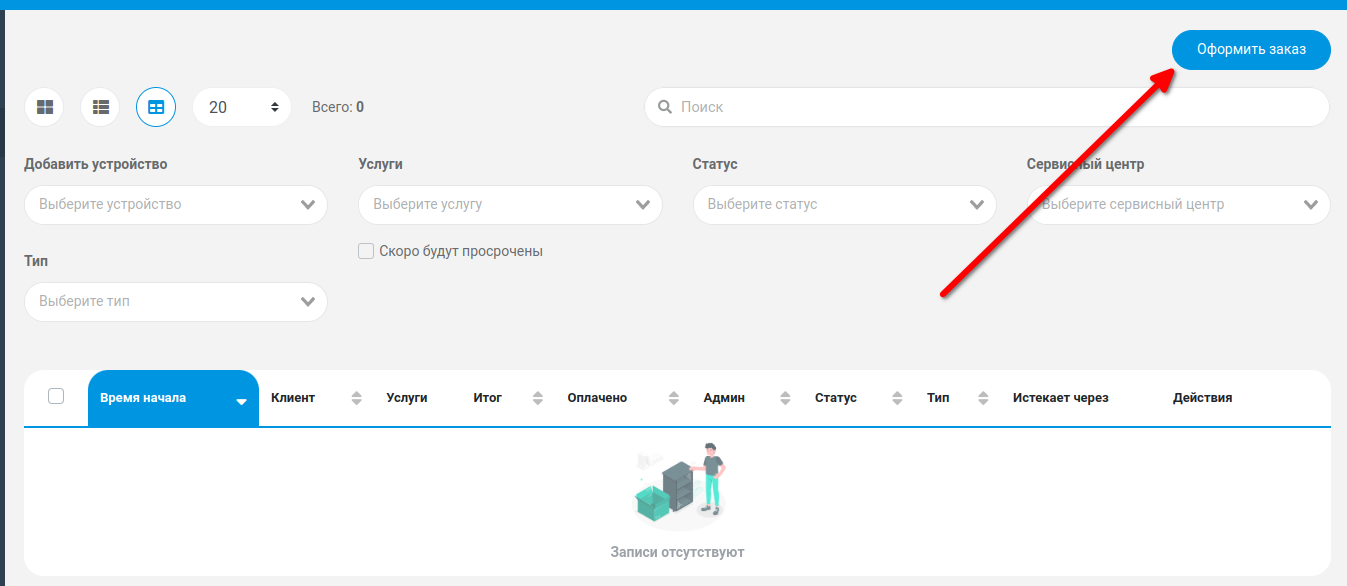The width and height of the screenshot is (1347, 586).
Task: Enable the Скоро будут просрочены checkbox
Action: [x=366, y=251]
